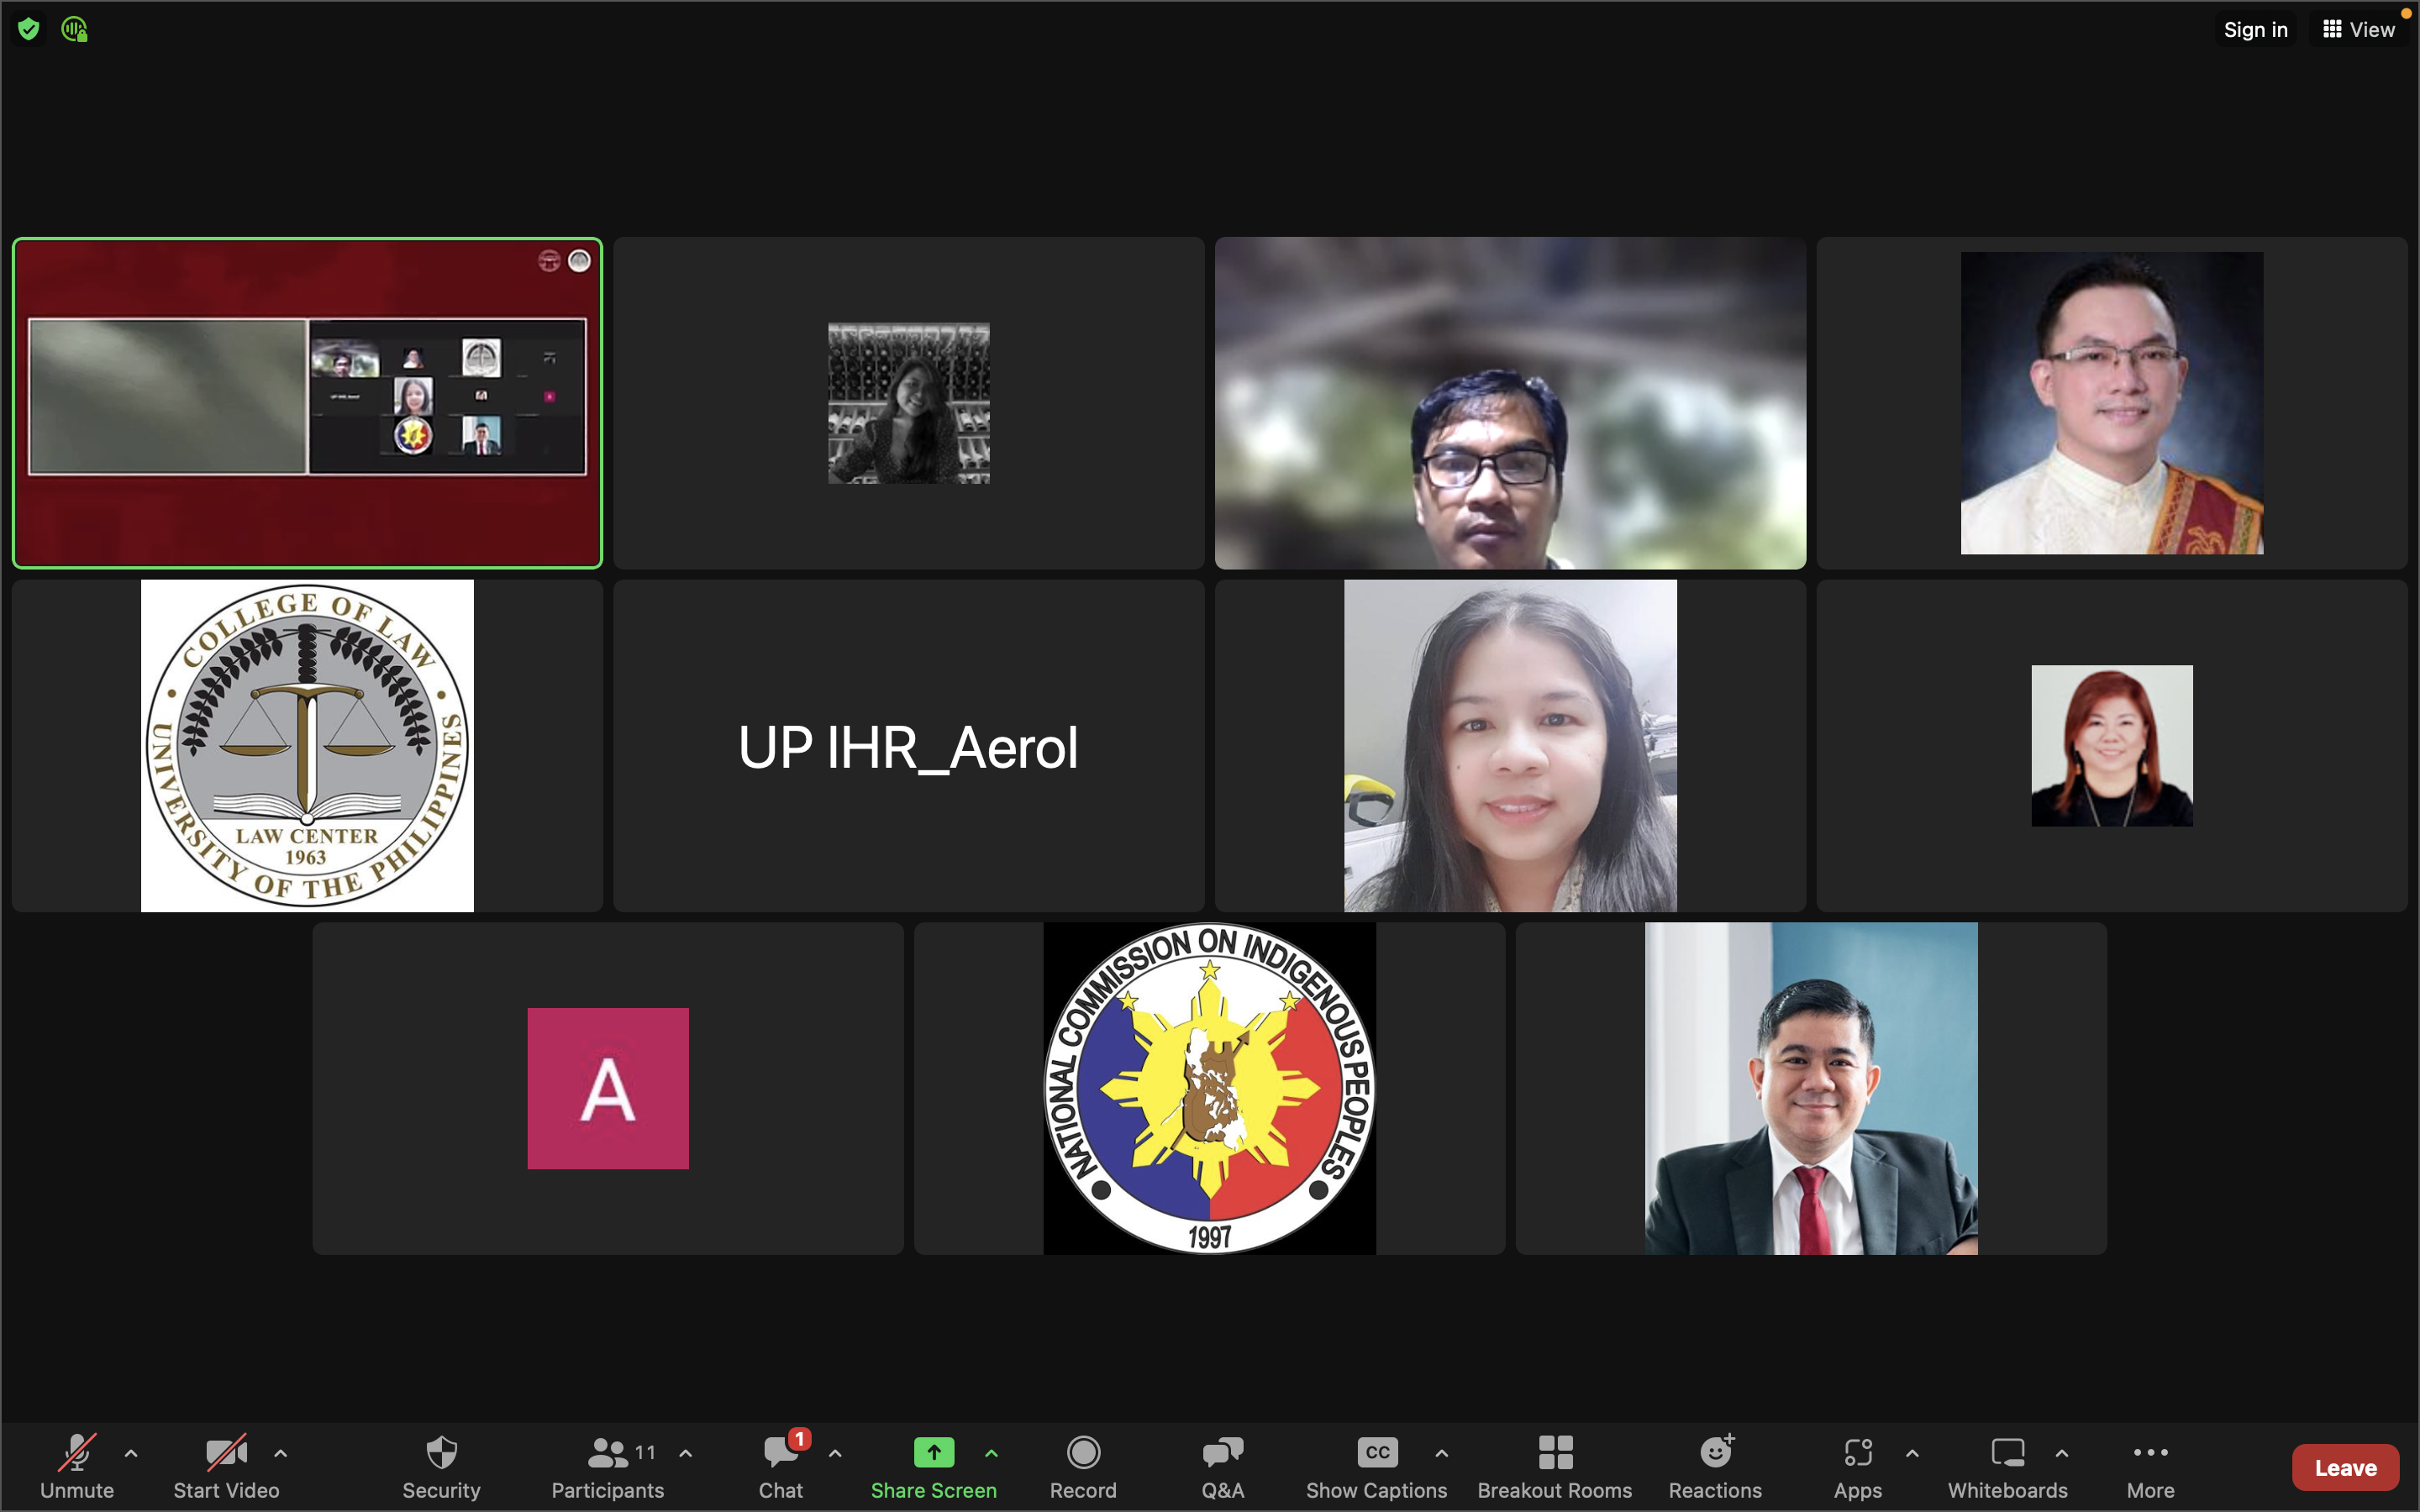Screen dimensions: 2420x1512
Task: Click the green encryption shield icon
Action: click(29, 29)
